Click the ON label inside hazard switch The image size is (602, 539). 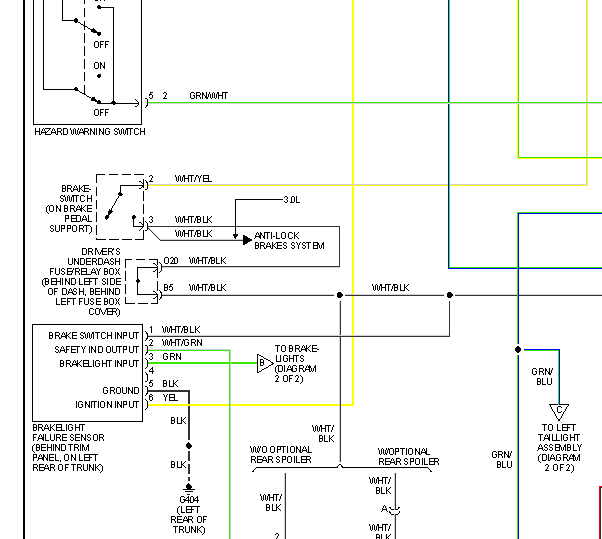[99, 66]
